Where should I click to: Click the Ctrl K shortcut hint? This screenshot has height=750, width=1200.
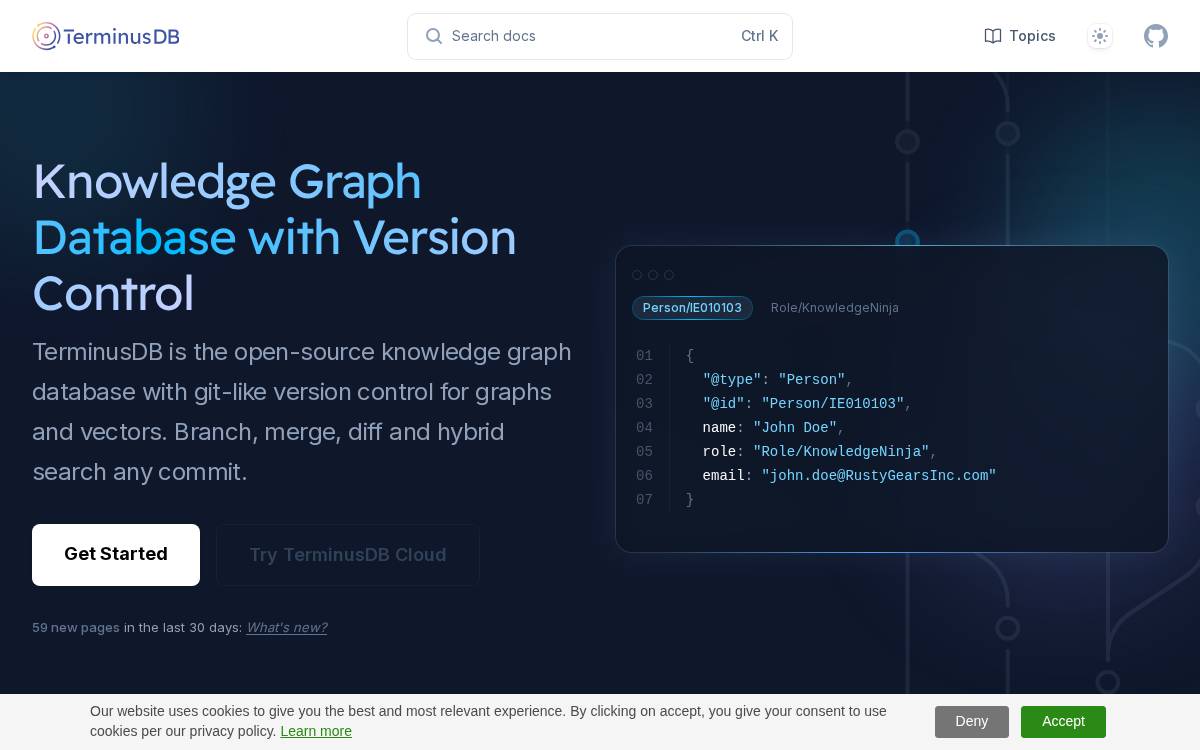pos(759,36)
